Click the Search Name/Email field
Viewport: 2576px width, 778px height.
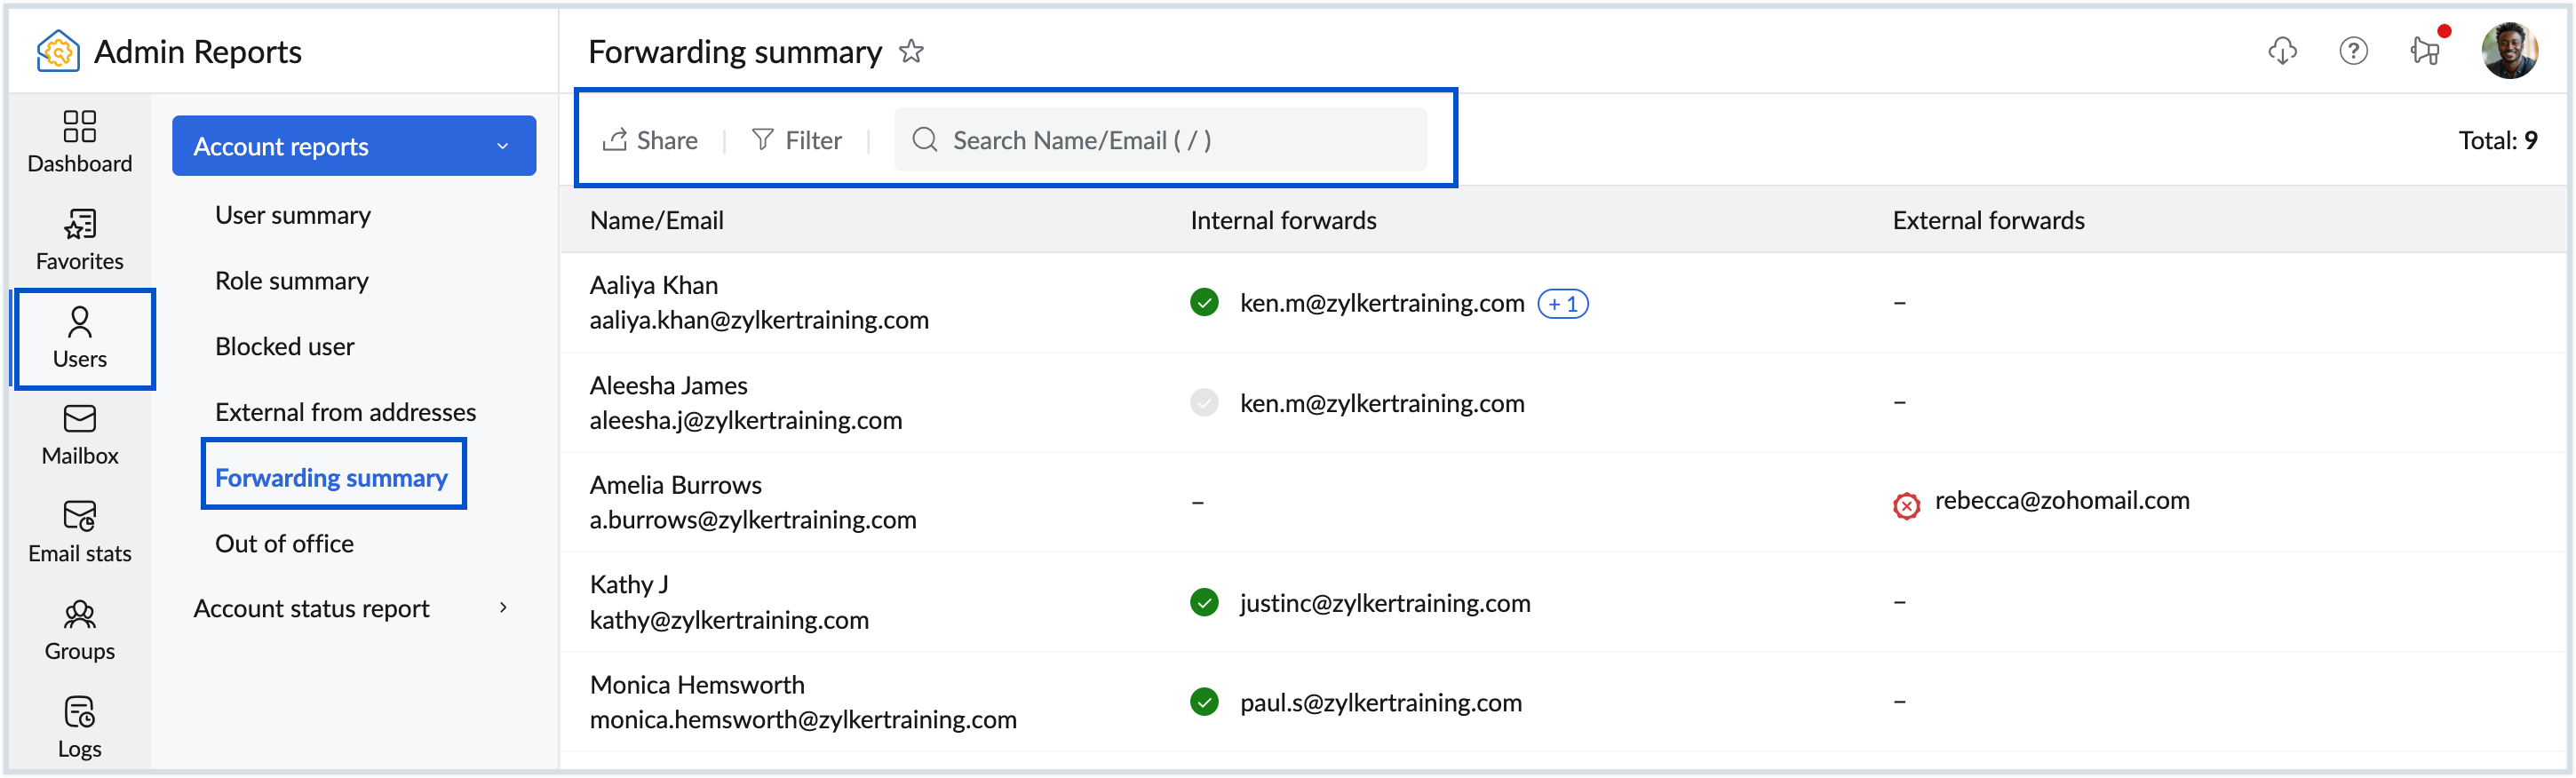(1160, 140)
